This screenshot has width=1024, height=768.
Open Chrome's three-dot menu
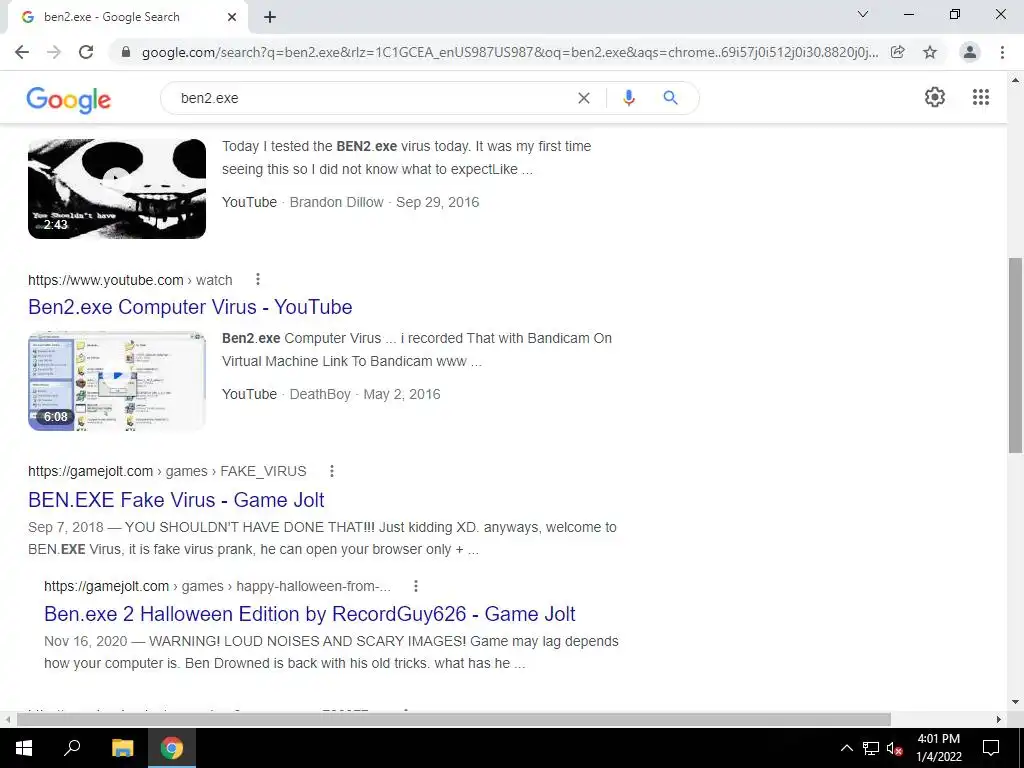coord(1002,52)
